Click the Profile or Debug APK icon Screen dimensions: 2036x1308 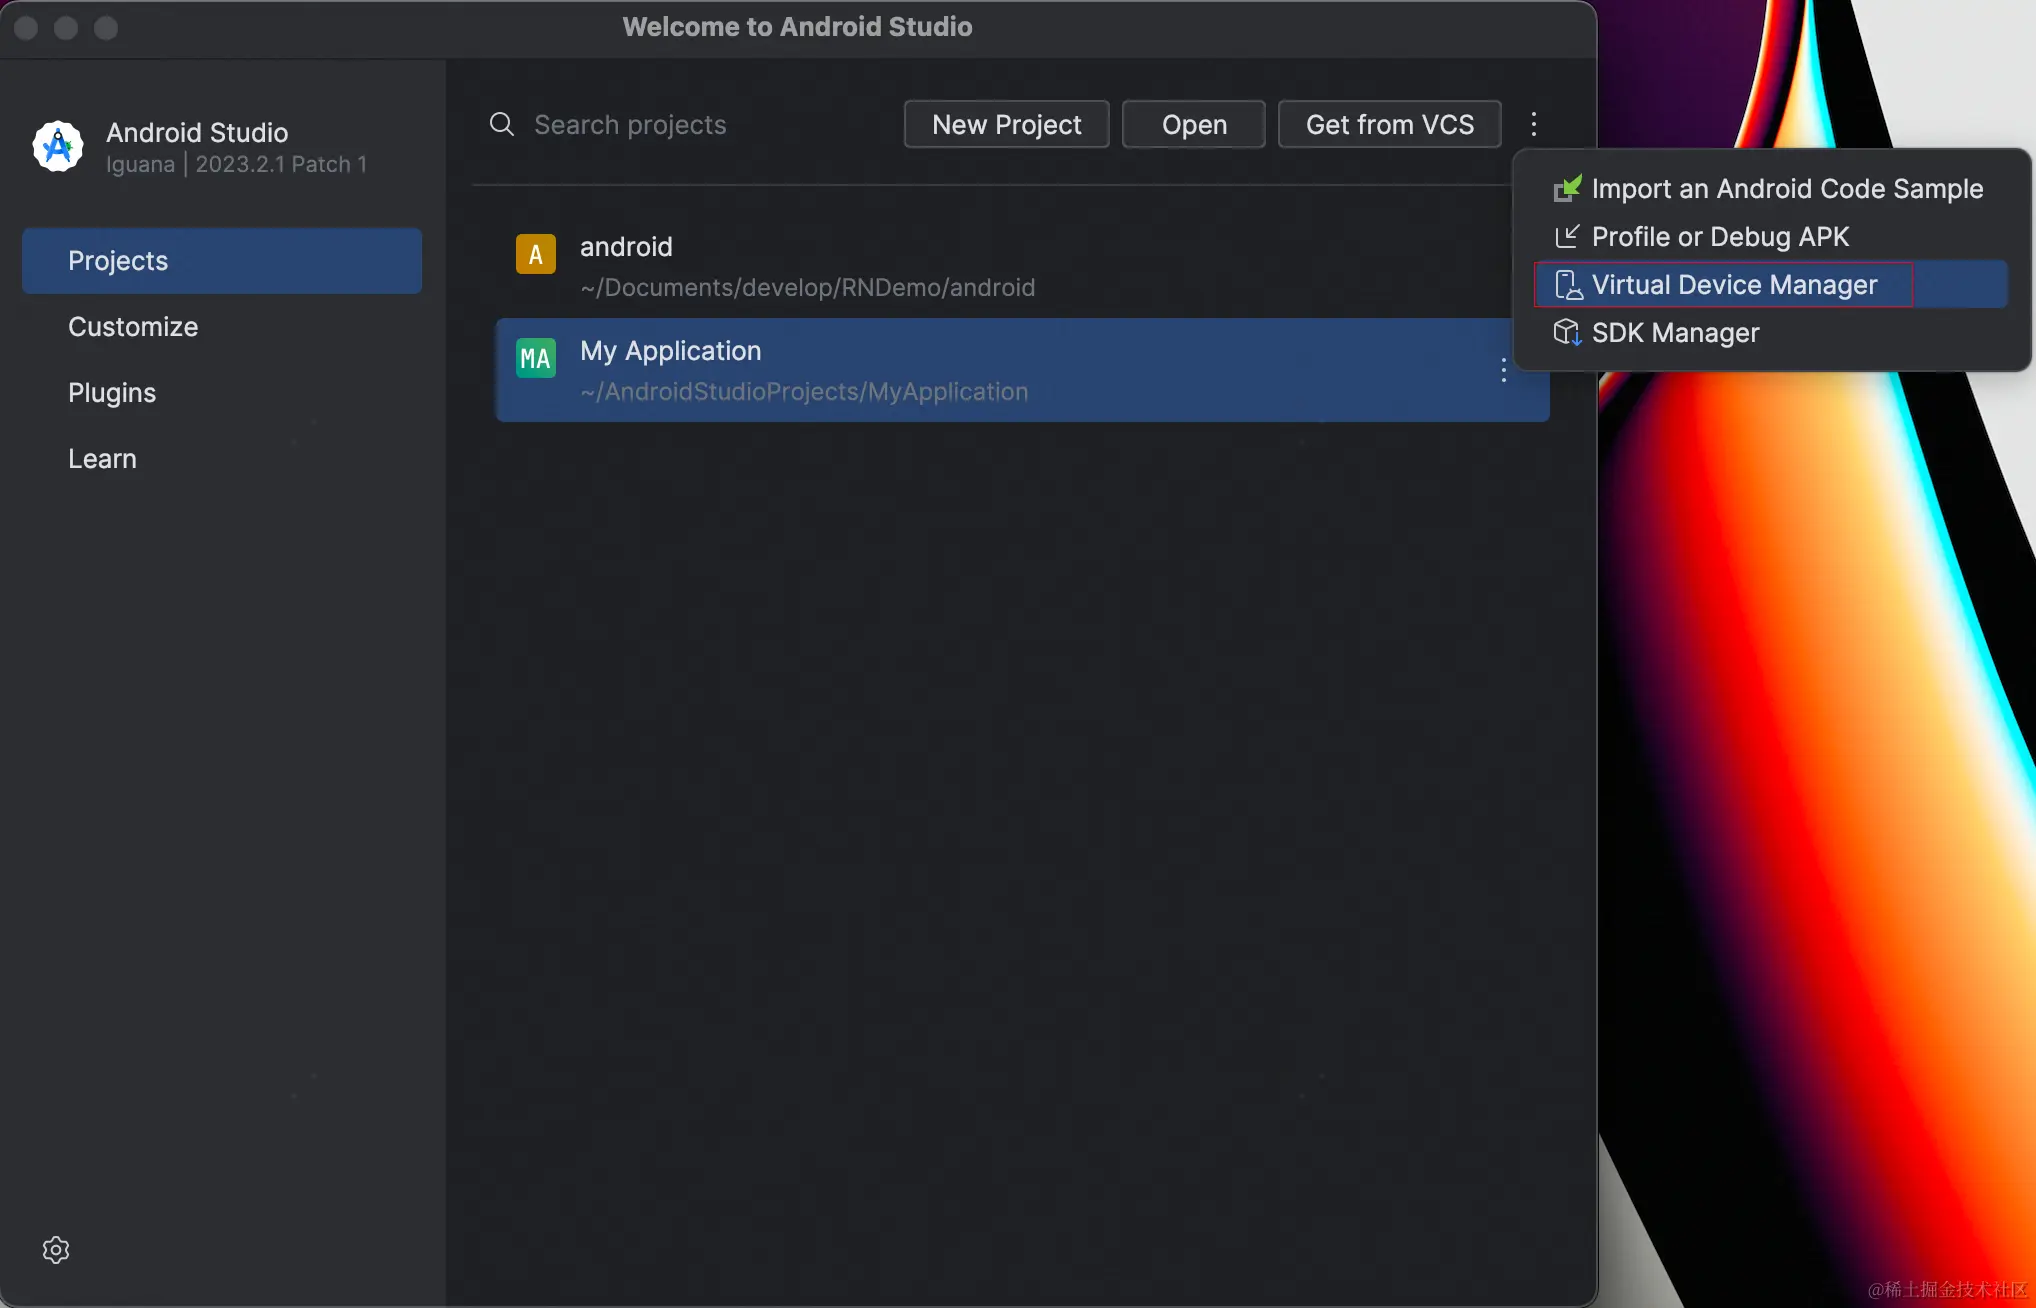pyautogui.click(x=1567, y=236)
